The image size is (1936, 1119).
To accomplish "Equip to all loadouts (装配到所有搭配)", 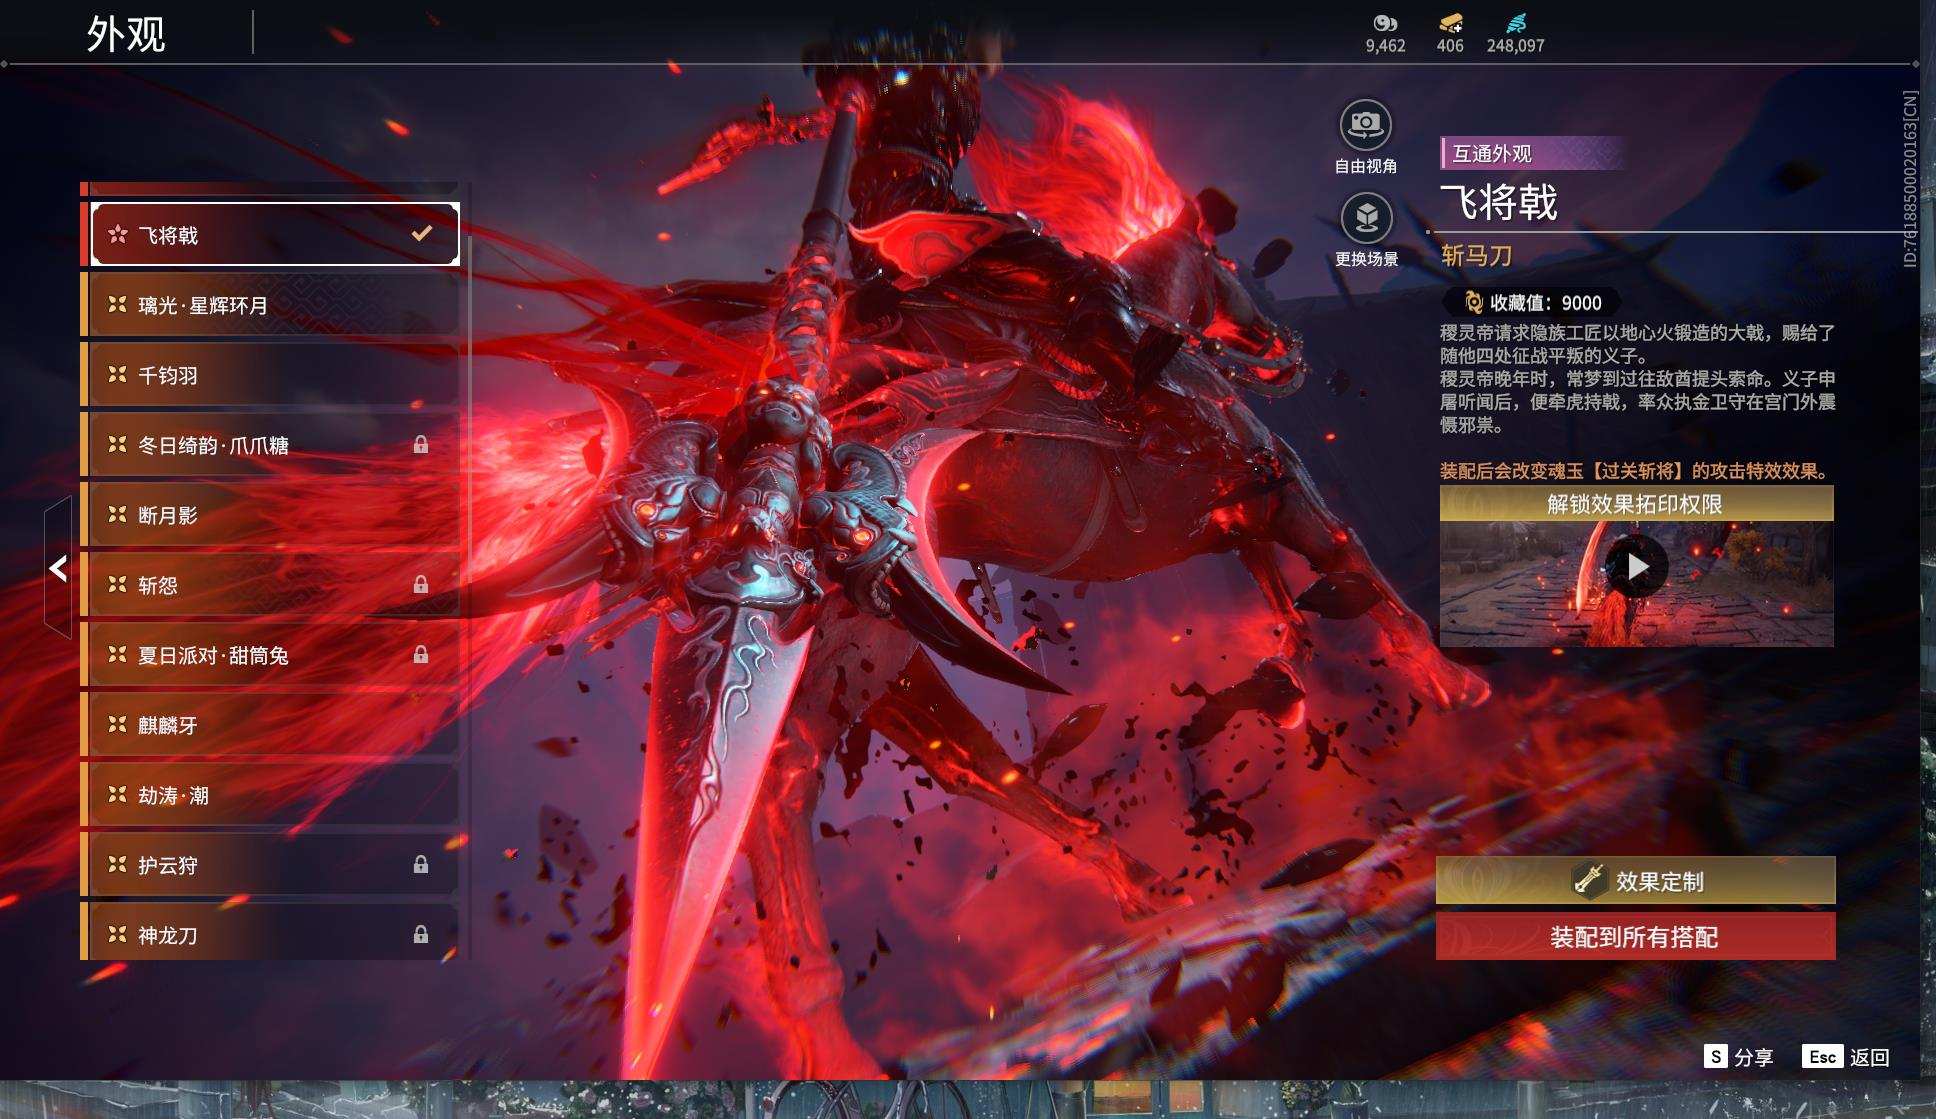I will [x=1636, y=937].
